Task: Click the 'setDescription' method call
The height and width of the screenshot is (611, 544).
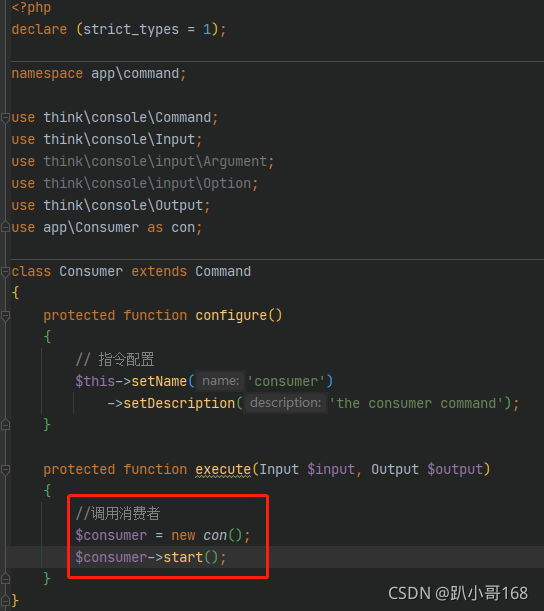Action: pyautogui.click(x=179, y=403)
